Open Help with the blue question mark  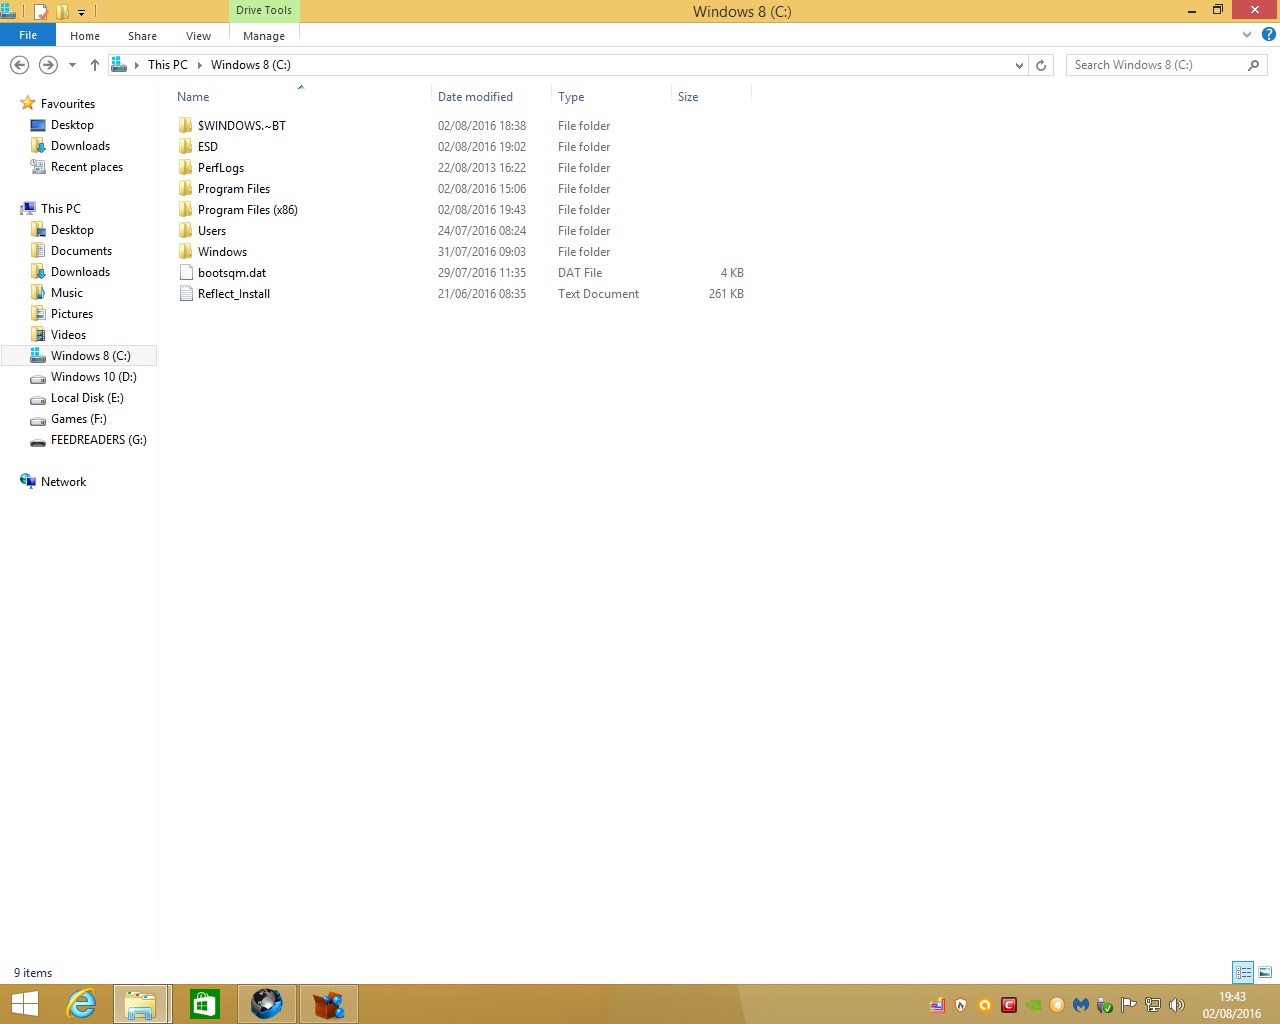(1268, 34)
